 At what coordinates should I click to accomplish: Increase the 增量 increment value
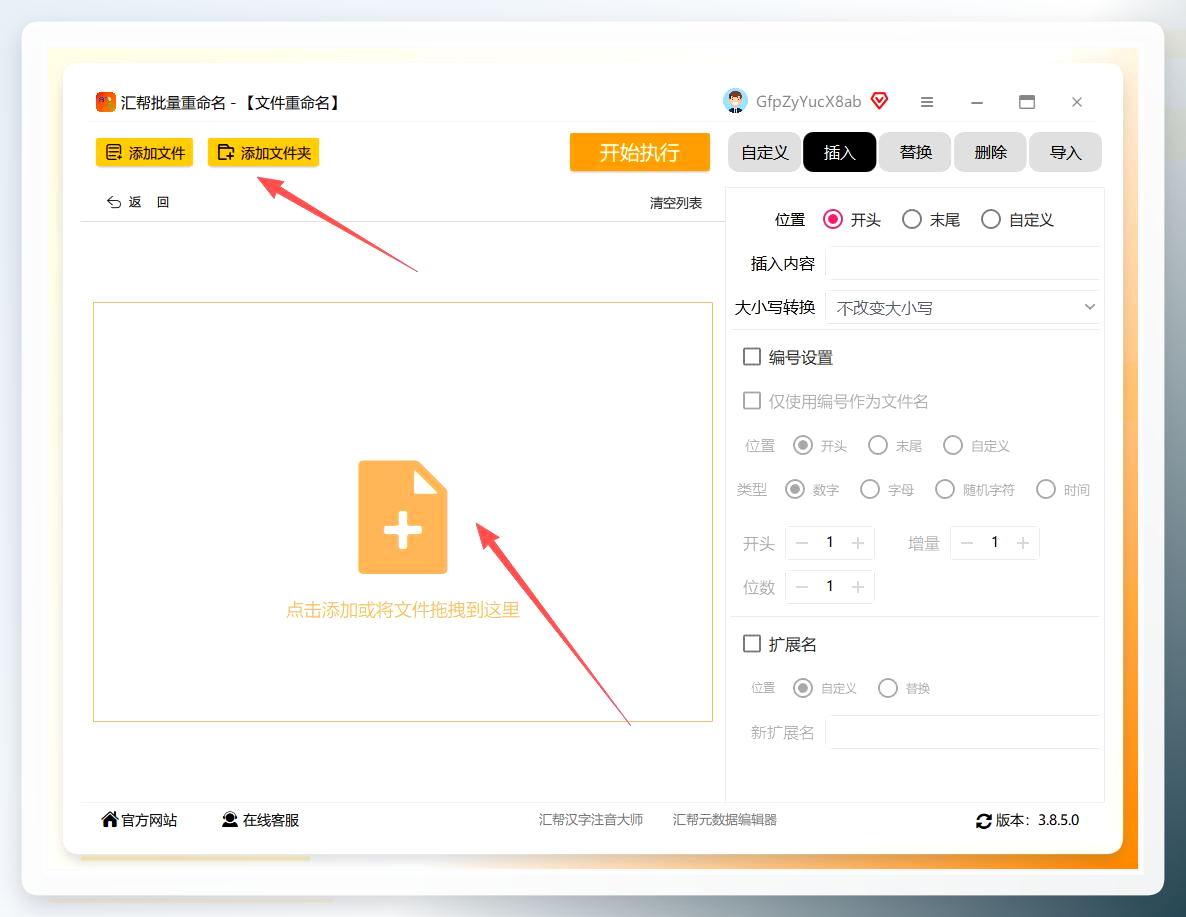1023,543
